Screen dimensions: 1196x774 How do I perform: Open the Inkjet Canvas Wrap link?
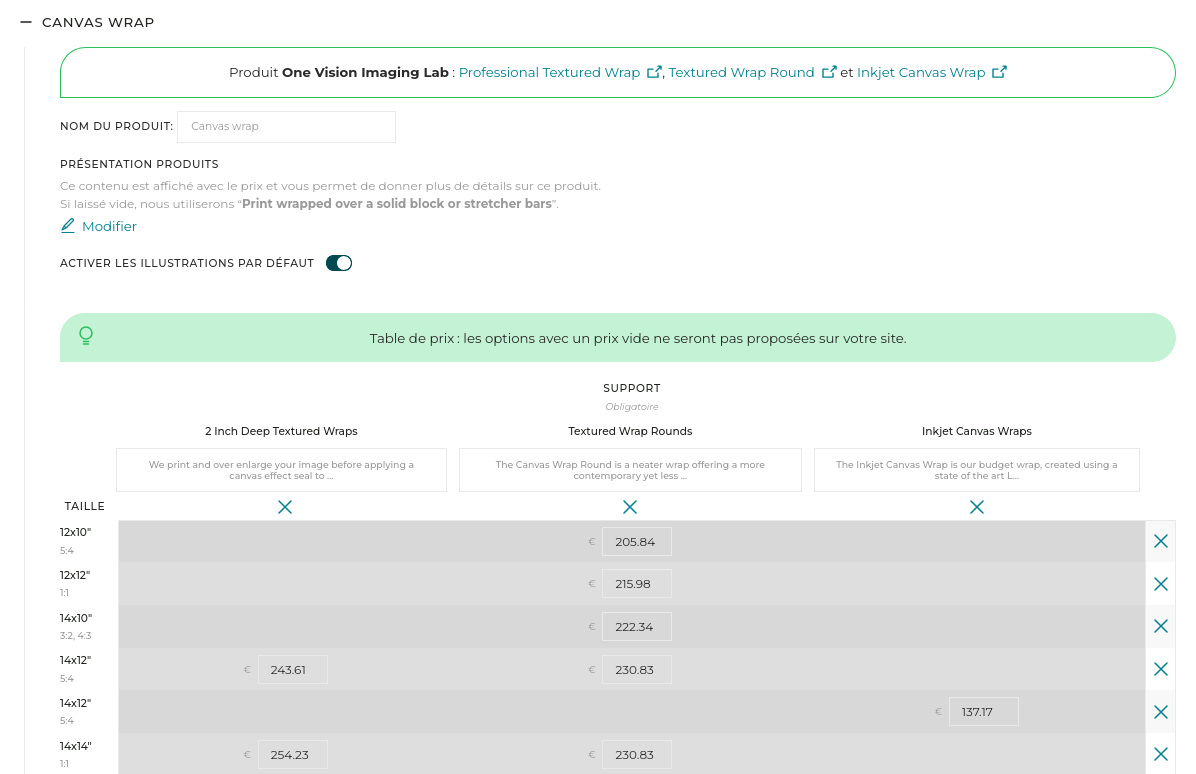(x=921, y=73)
